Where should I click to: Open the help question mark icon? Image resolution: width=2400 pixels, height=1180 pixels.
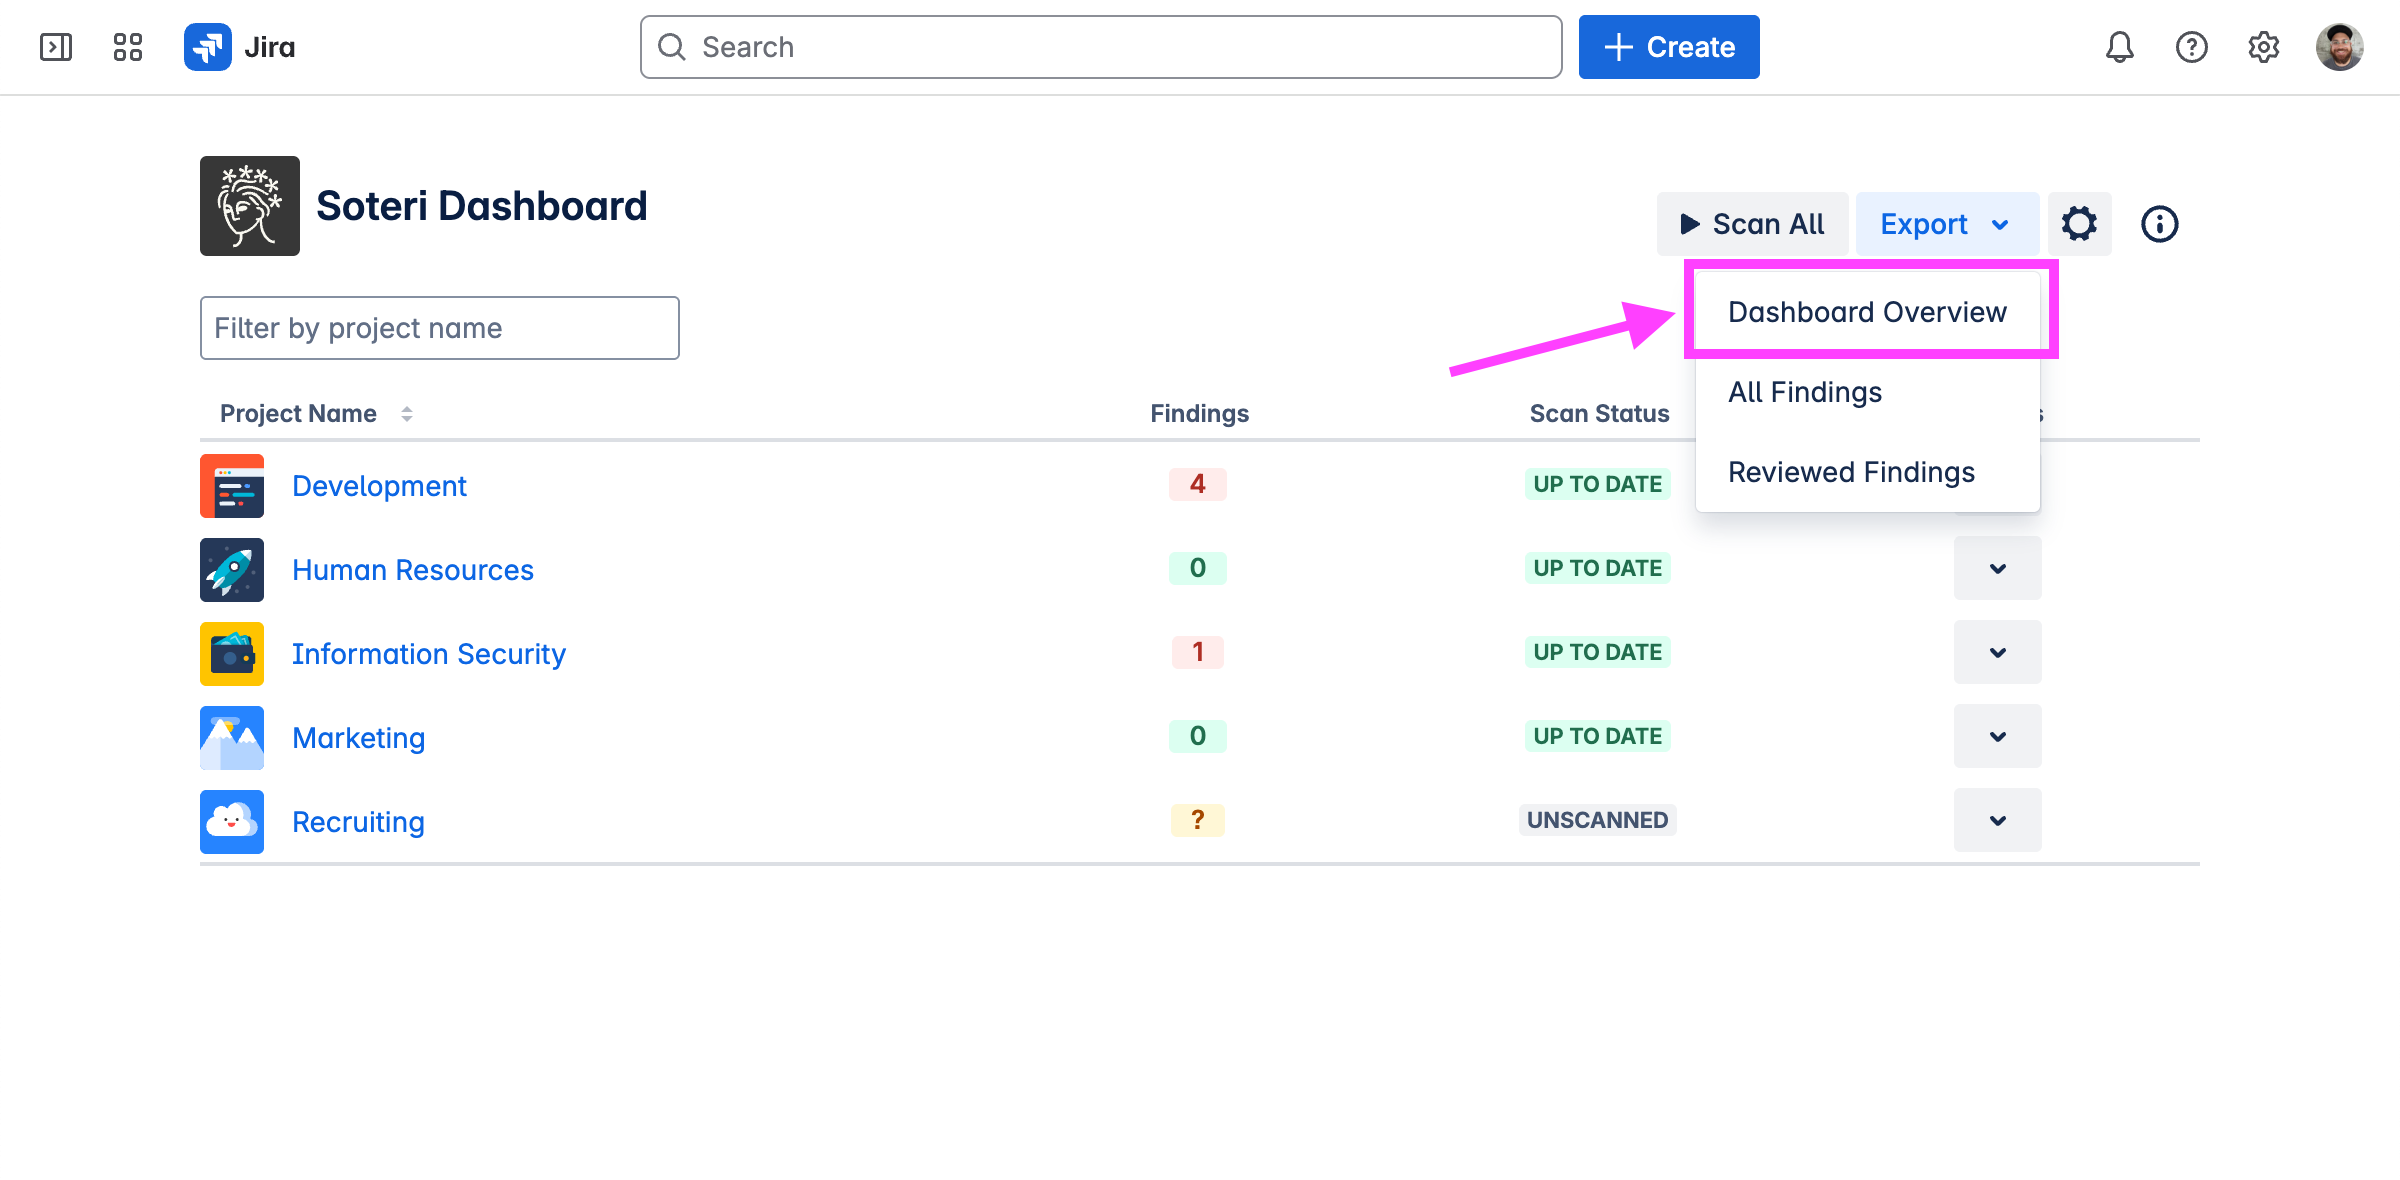pos(2191,47)
